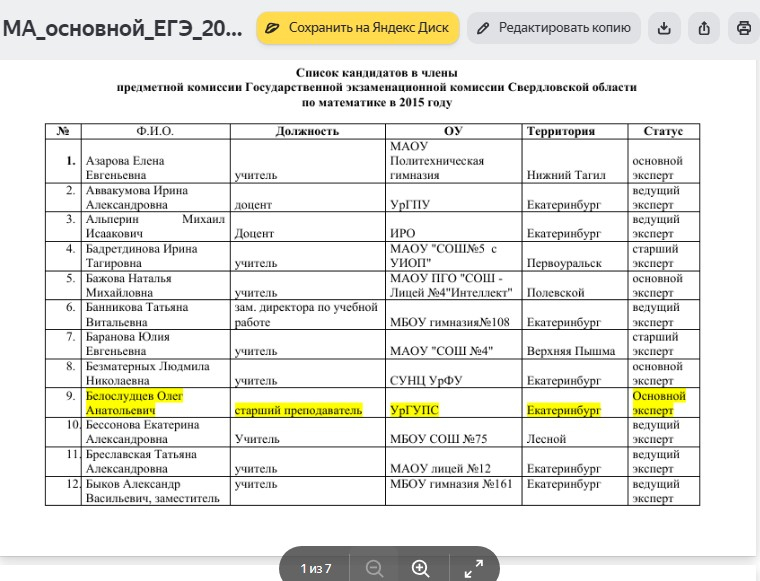Enter fullscreen via the expand arrows icon
The height and width of the screenshot is (581, 760).
coord(474,567)
